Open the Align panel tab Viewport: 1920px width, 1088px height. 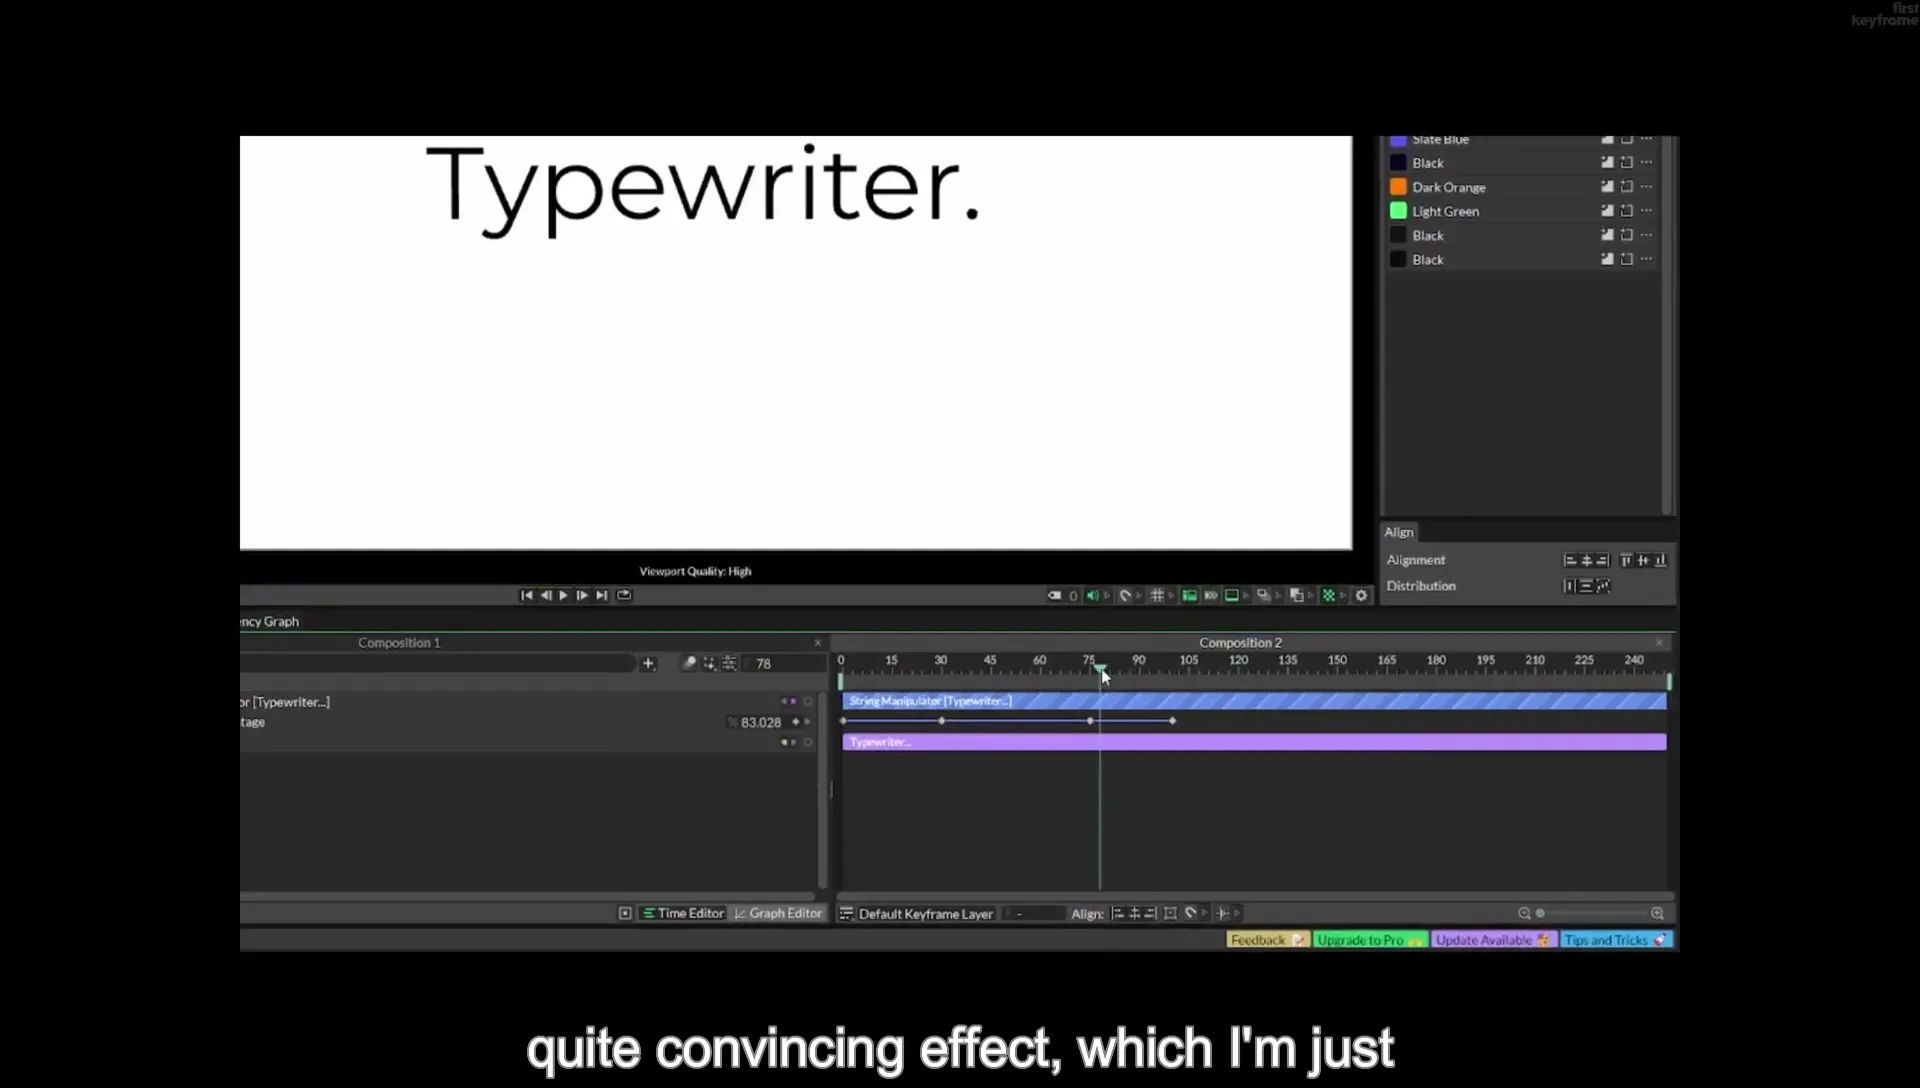[x=1399, y=532]
